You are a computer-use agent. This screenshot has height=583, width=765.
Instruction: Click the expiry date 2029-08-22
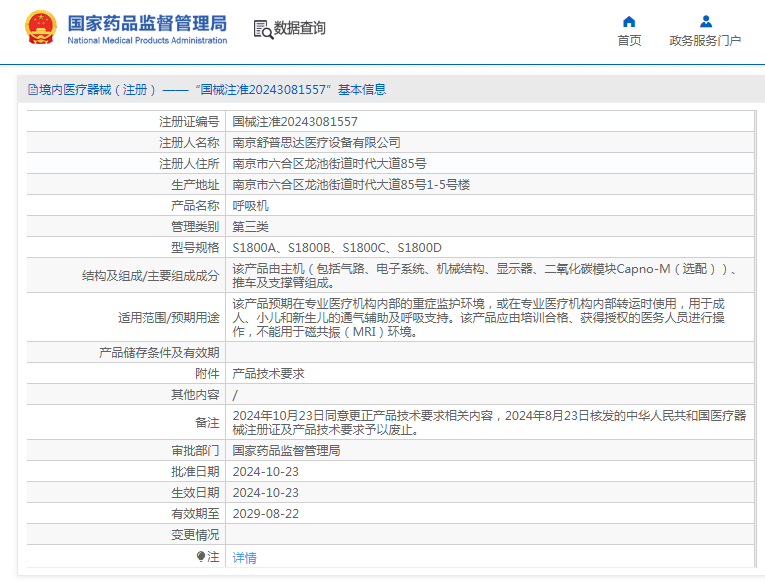coord(265,514)
